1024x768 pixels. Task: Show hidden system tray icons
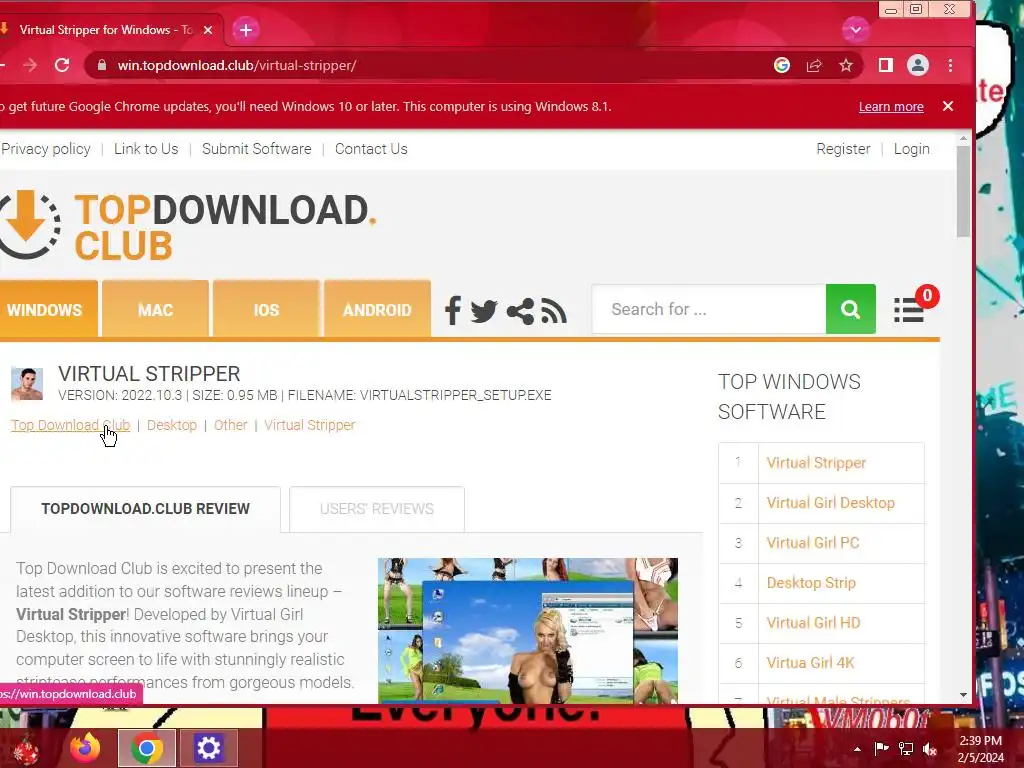tap(857, 749)
